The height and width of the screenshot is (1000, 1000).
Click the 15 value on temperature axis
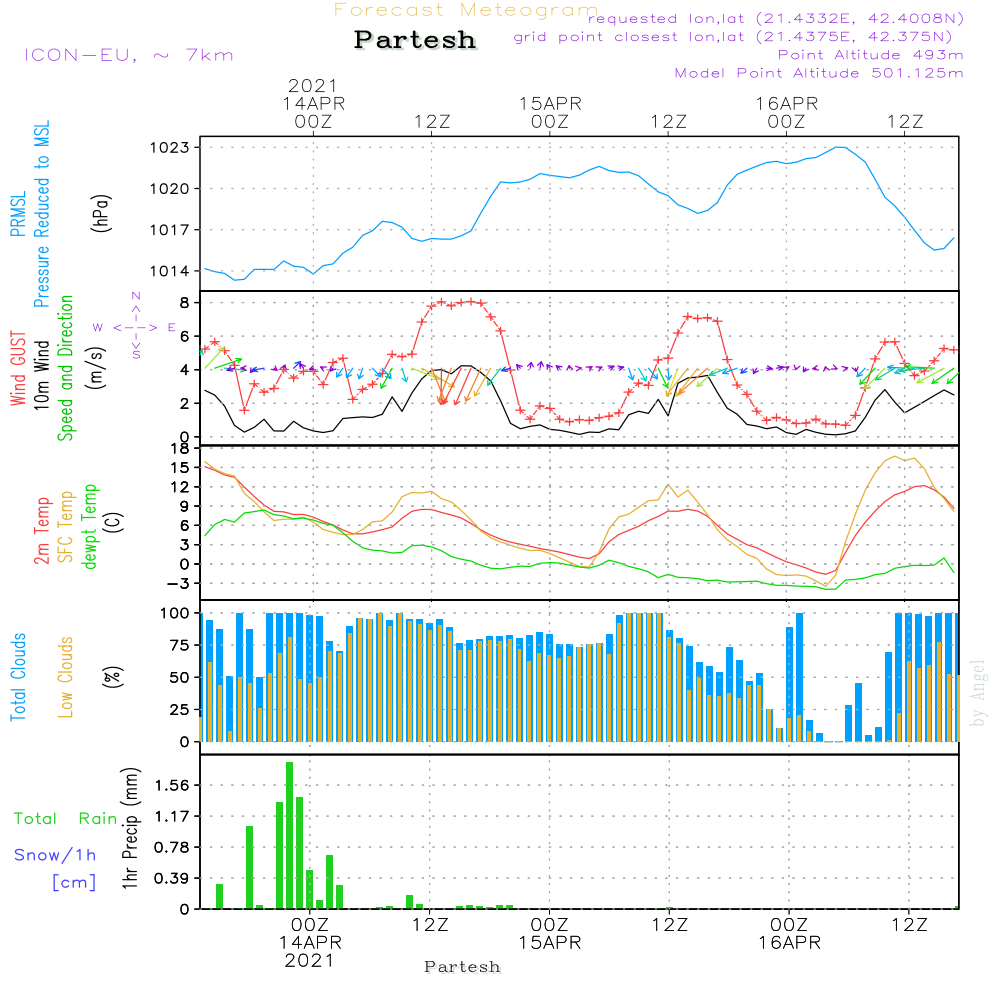[x=180, y=468]
